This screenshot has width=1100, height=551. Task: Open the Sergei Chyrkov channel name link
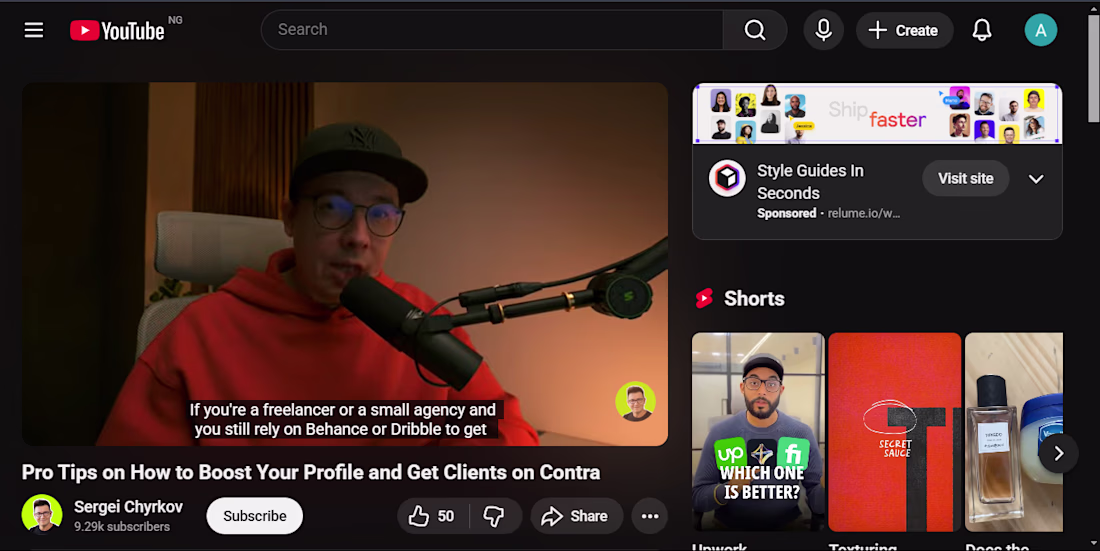click(128, 507)
